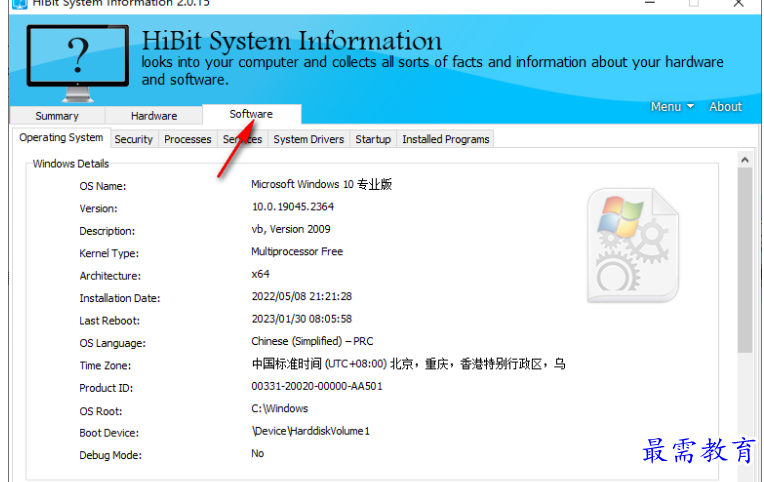Click 'vb, Version 2009' value
Image resolution: width=764 pixels, height=482 pixels.
pyautogui.click(x=291, y=229)
